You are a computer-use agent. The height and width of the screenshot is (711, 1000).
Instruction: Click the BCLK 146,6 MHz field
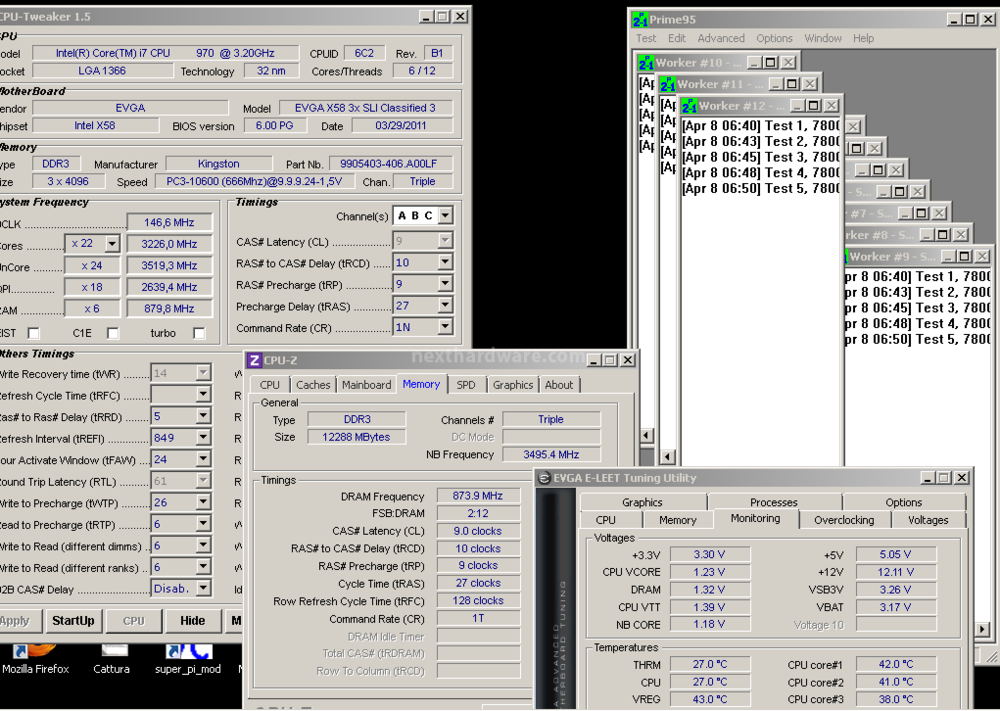[169, 222]
